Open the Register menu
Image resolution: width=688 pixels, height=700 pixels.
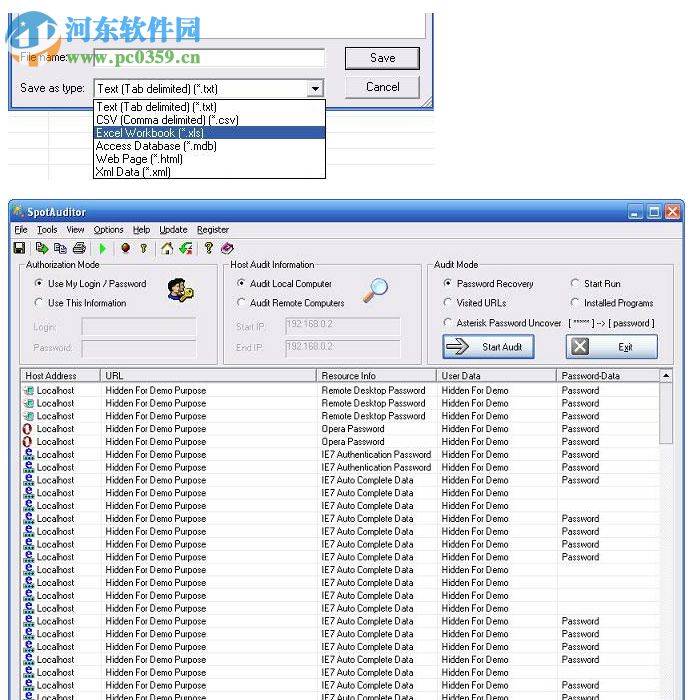(x=213, y=229)
